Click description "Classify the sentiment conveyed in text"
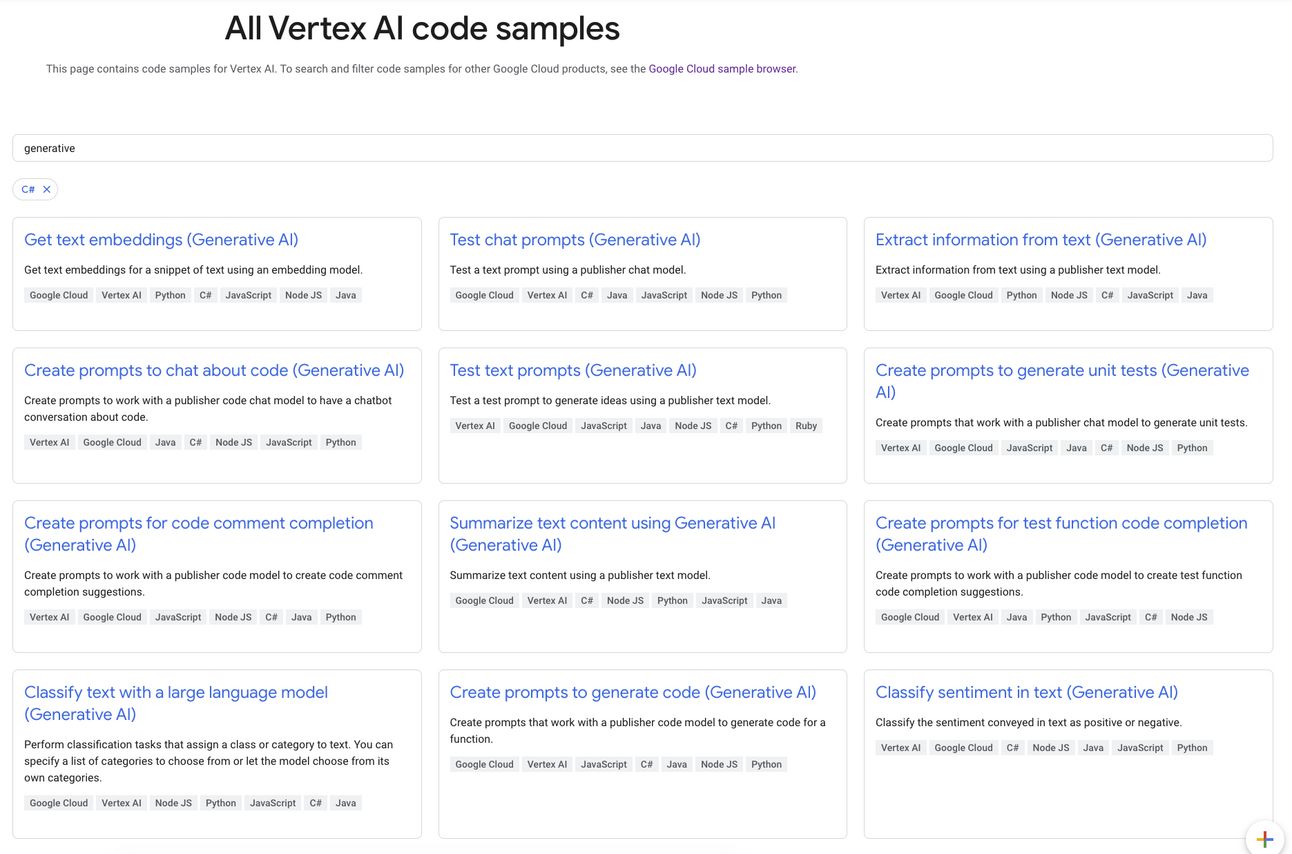 [1029, 722]
